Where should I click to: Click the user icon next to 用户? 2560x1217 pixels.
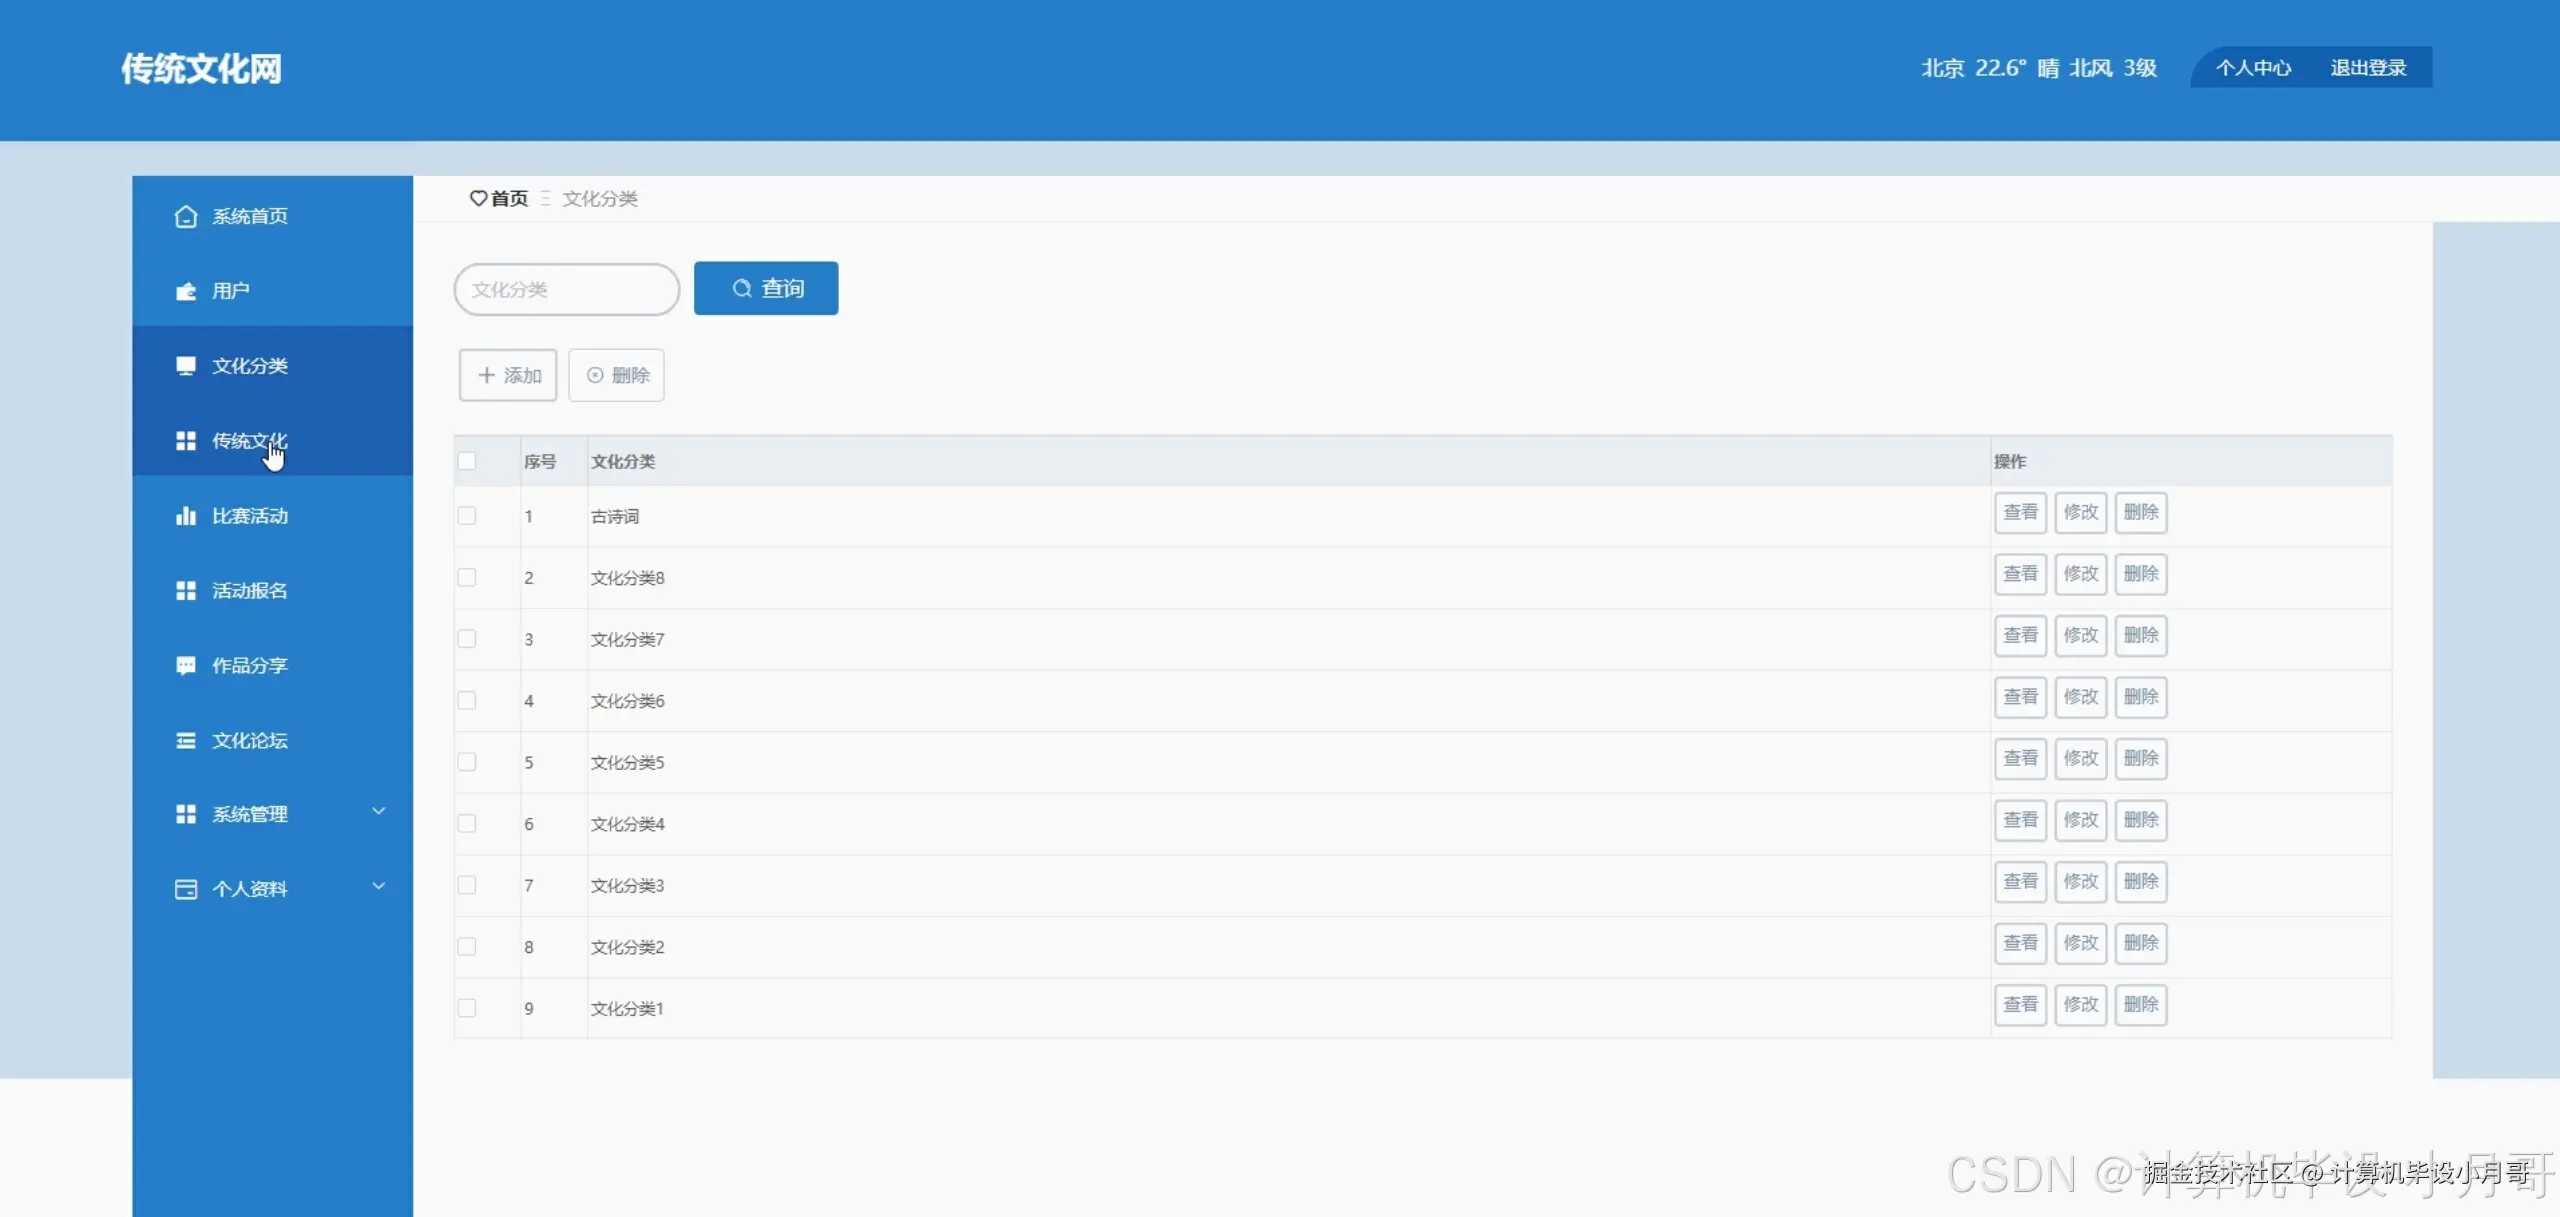pyautogui.click(x=186, y=291)
